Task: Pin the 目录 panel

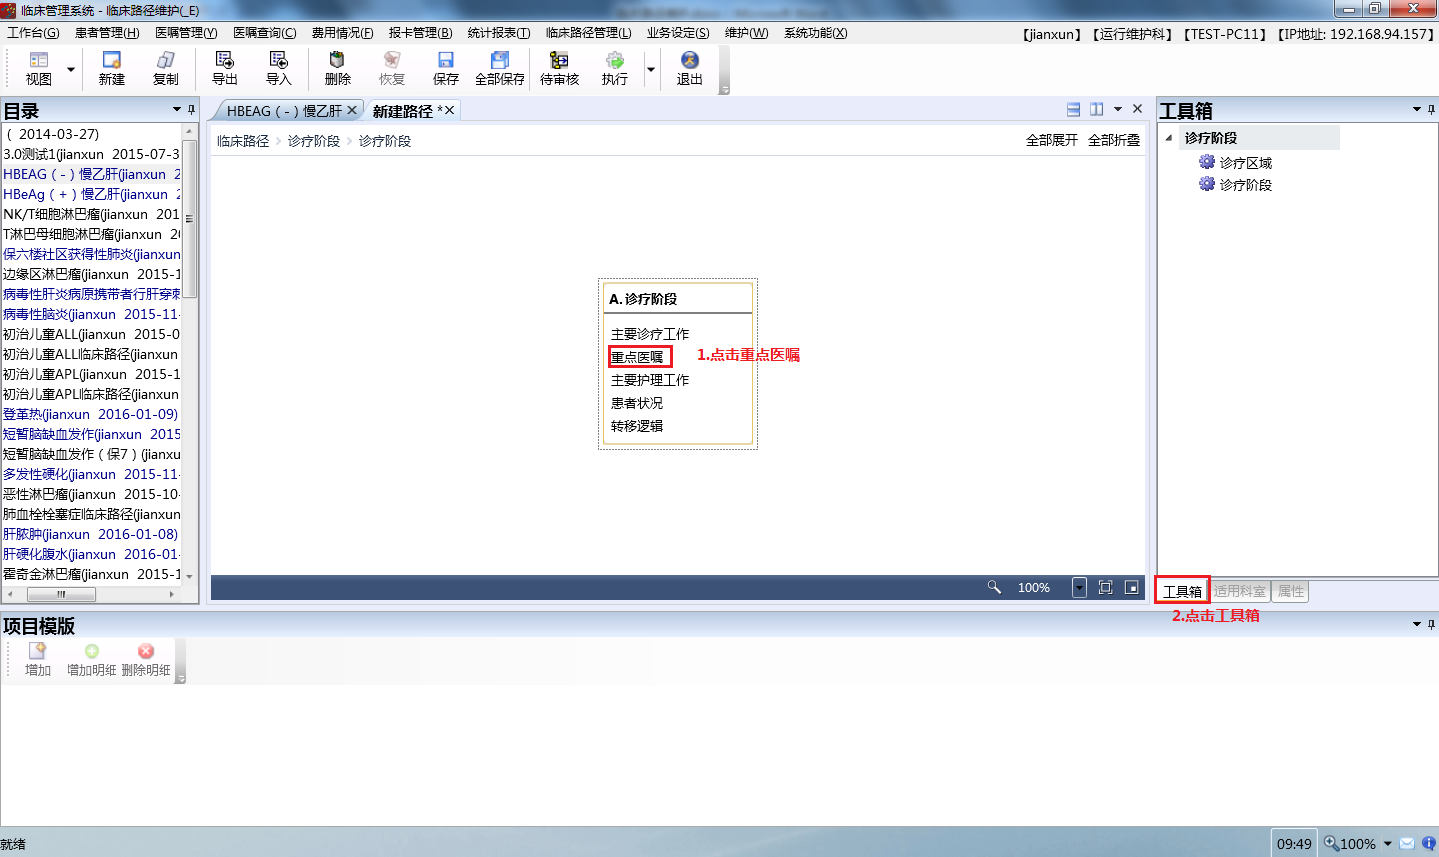Action: coord(192,109)
